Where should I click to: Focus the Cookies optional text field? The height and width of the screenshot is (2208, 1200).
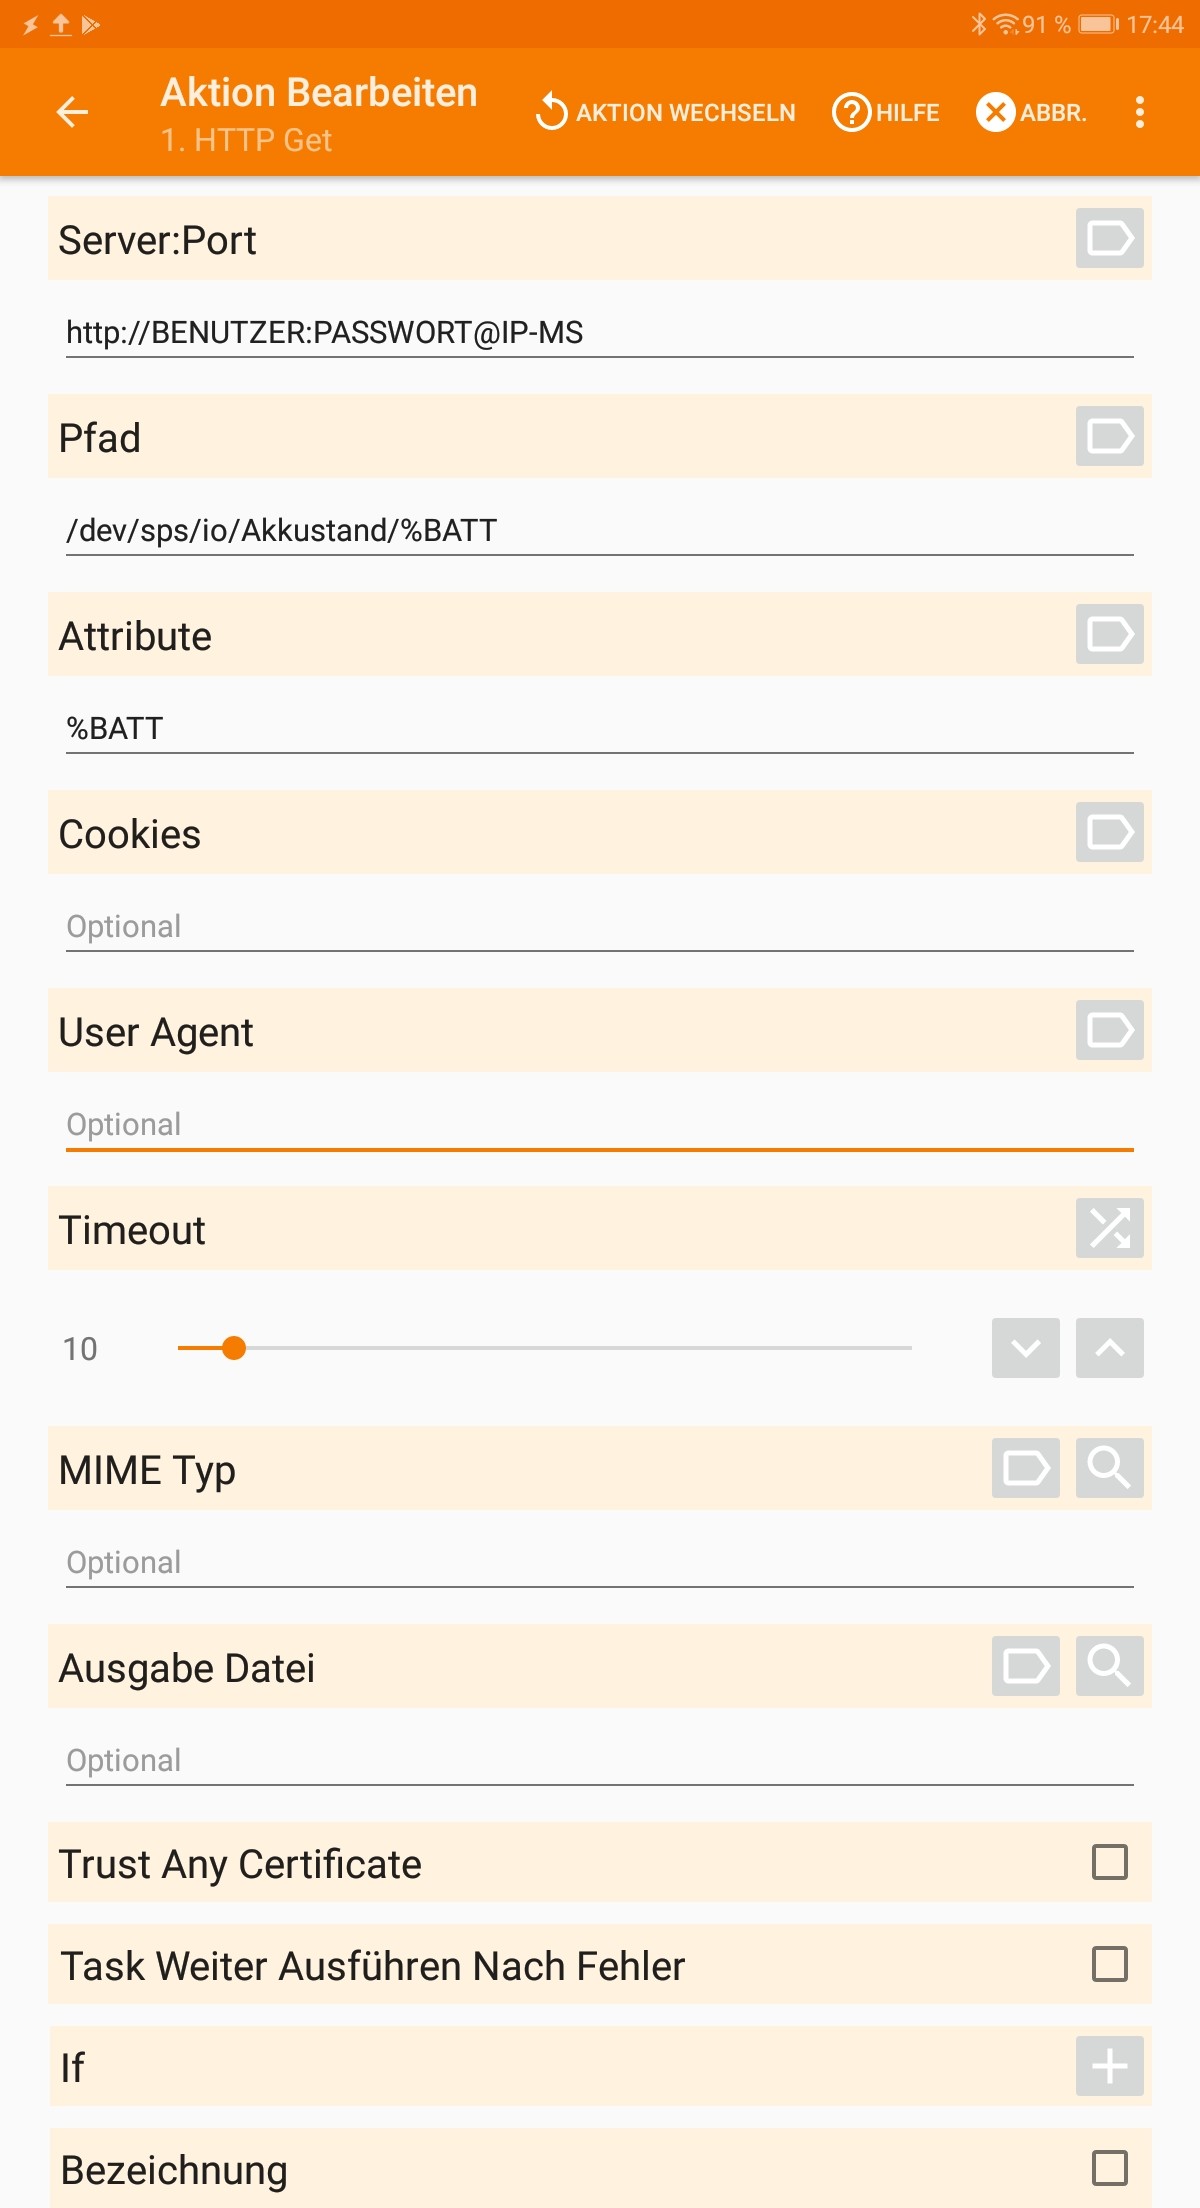(x=598, y=927)
